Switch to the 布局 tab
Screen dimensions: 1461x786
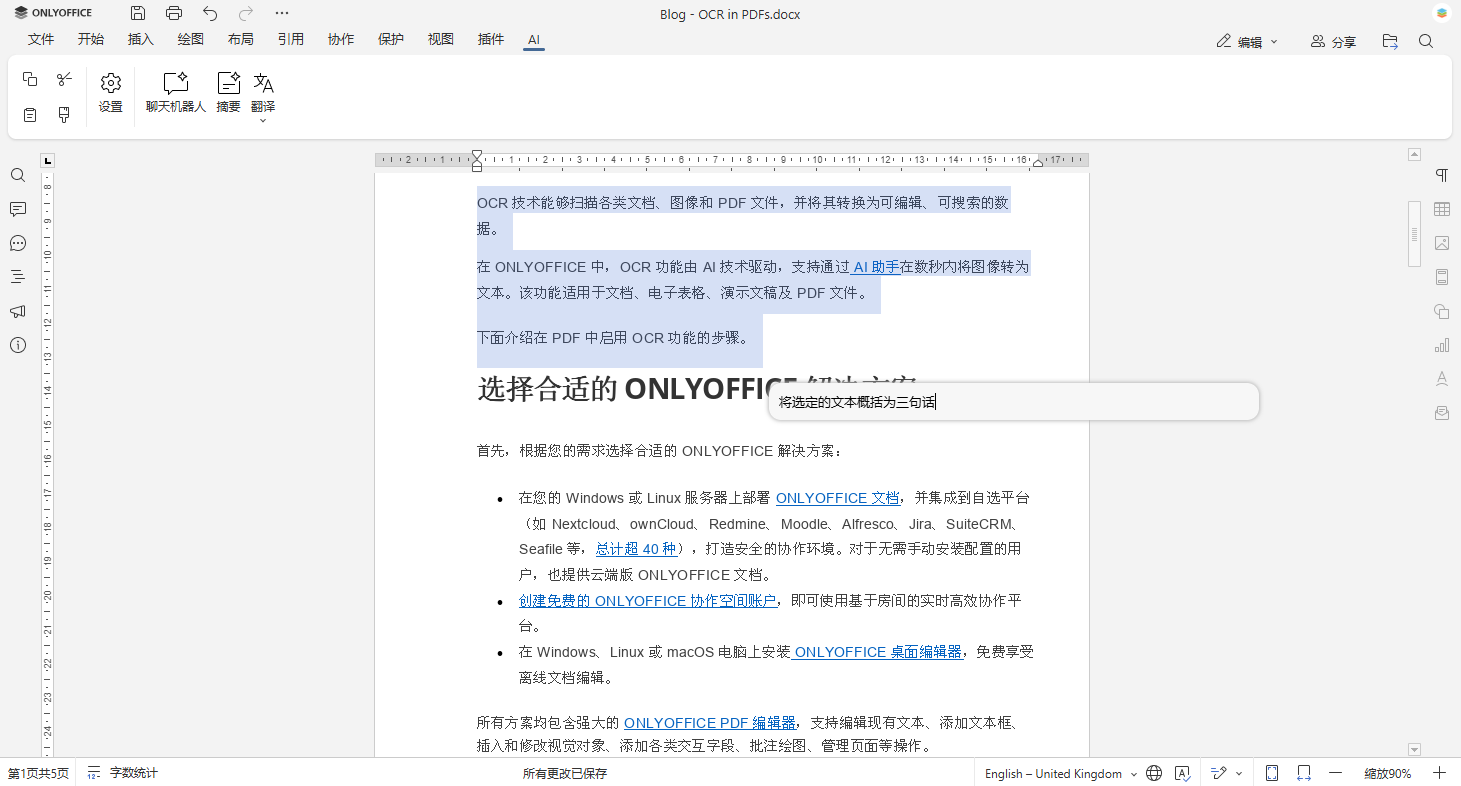(241, 40)
